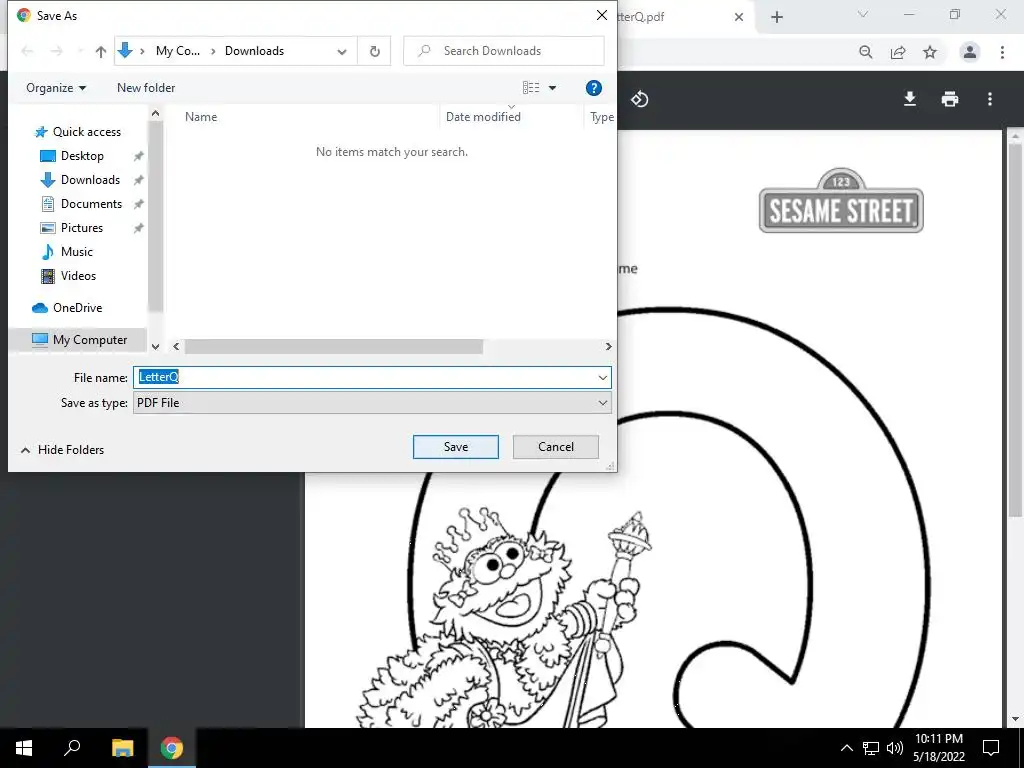Image resolution: width=1024 pixels, height=768 pixels.
Task: Click the Chrome zoom magnifier icon
Action: (x=866, y=52)
